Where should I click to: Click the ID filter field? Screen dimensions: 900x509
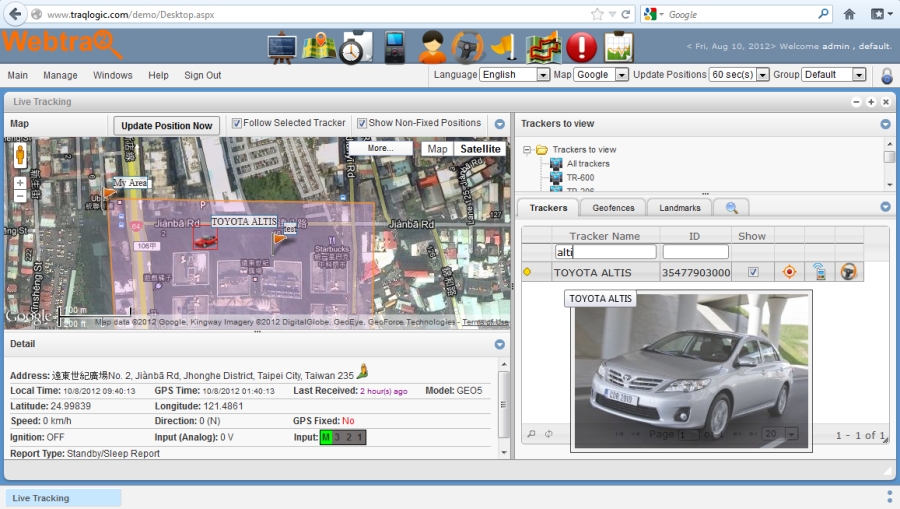(695, 252)
